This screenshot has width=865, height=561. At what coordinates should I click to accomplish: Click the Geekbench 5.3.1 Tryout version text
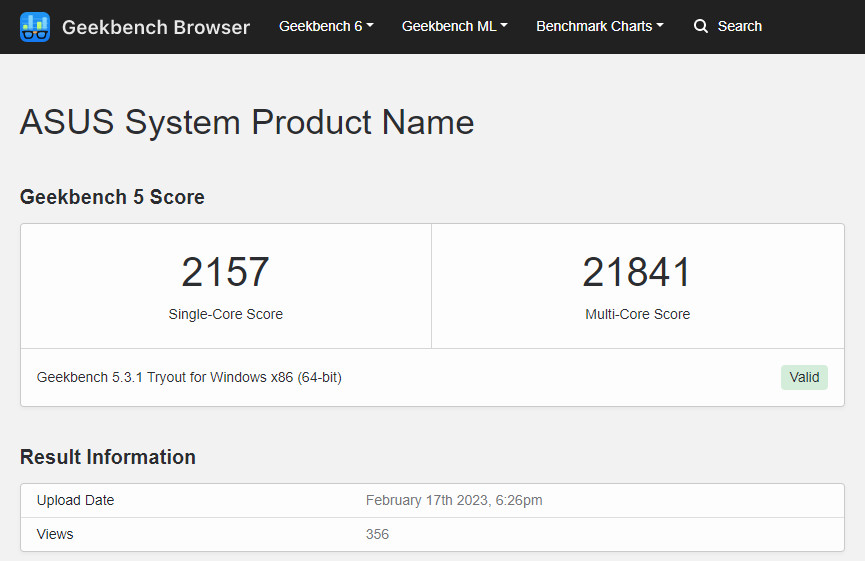189,377
